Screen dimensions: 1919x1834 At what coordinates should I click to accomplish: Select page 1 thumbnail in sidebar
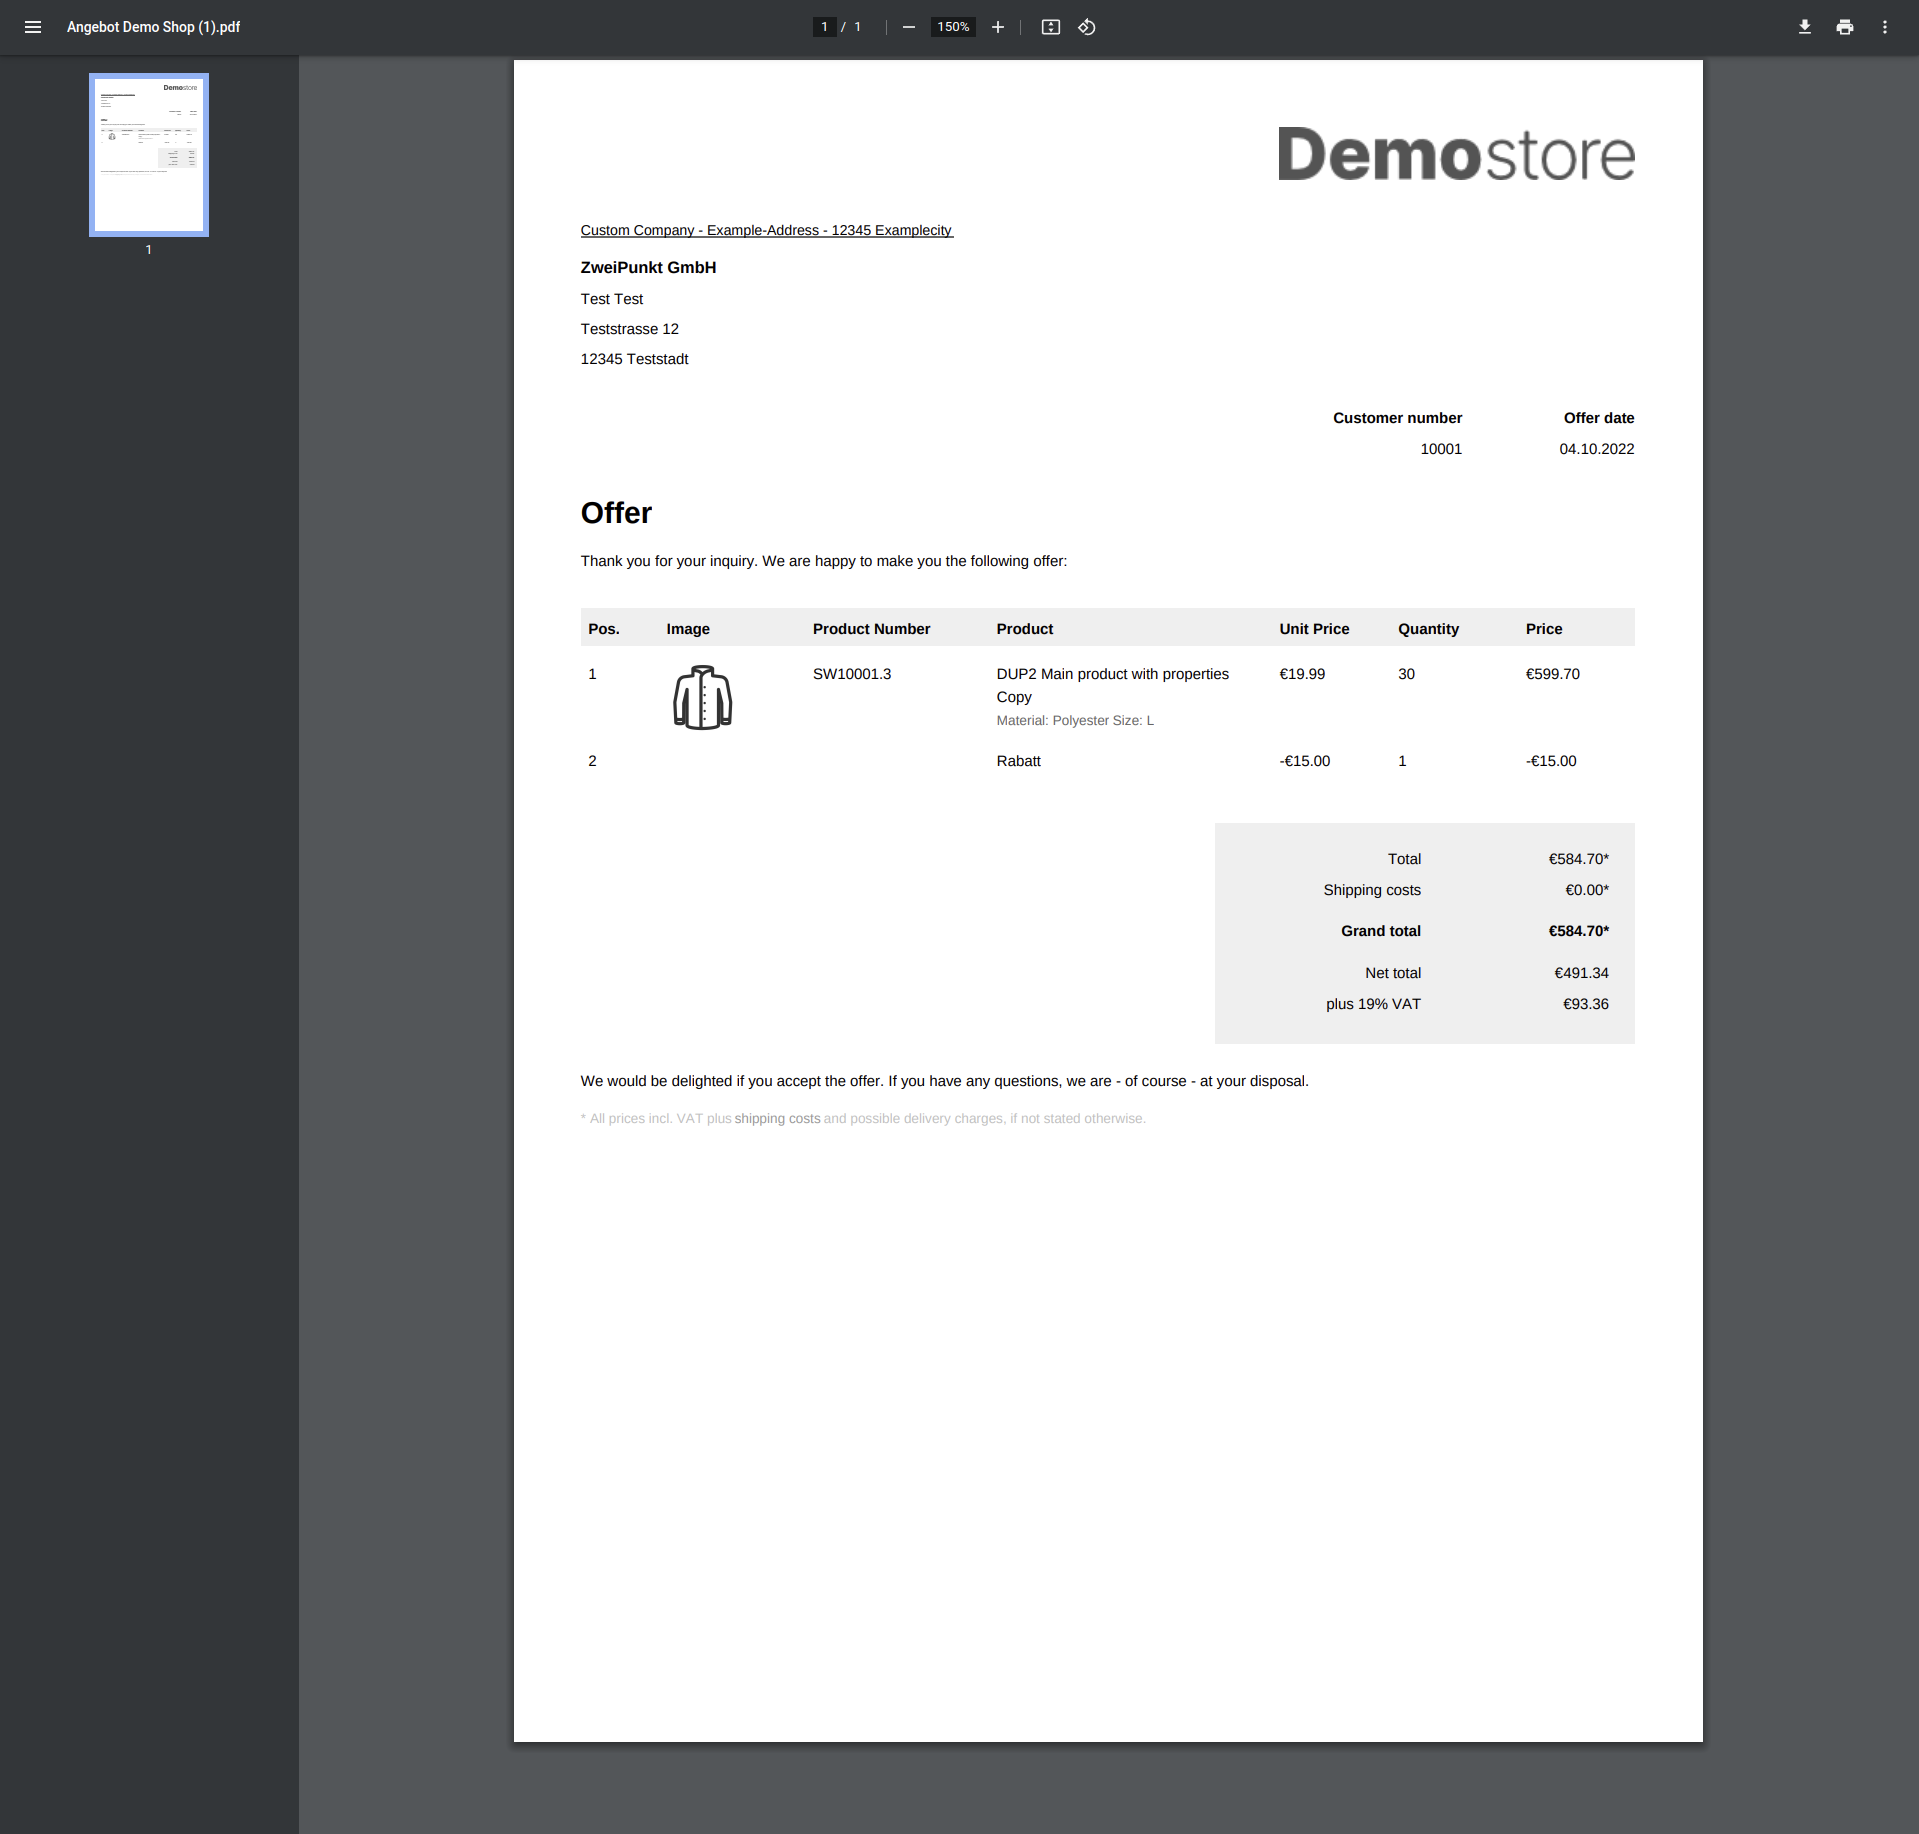tap(149, 155)
